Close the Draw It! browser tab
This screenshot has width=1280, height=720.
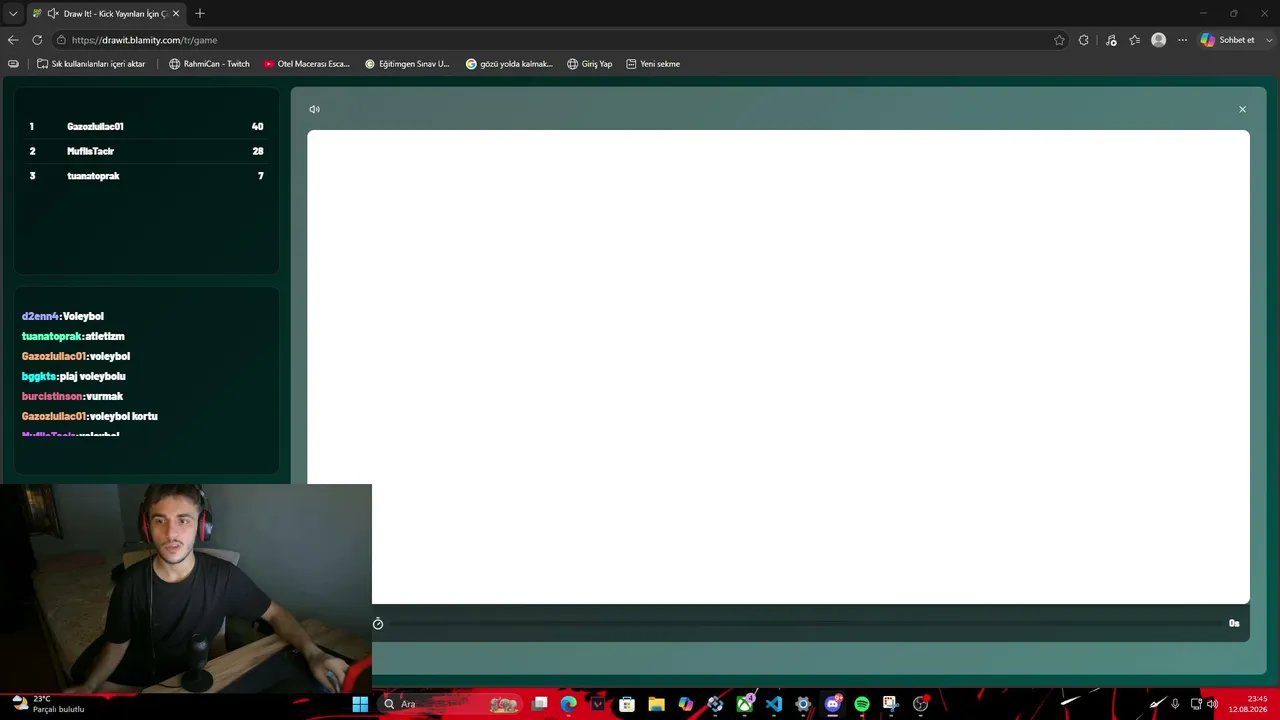click(x=176, y=14)
